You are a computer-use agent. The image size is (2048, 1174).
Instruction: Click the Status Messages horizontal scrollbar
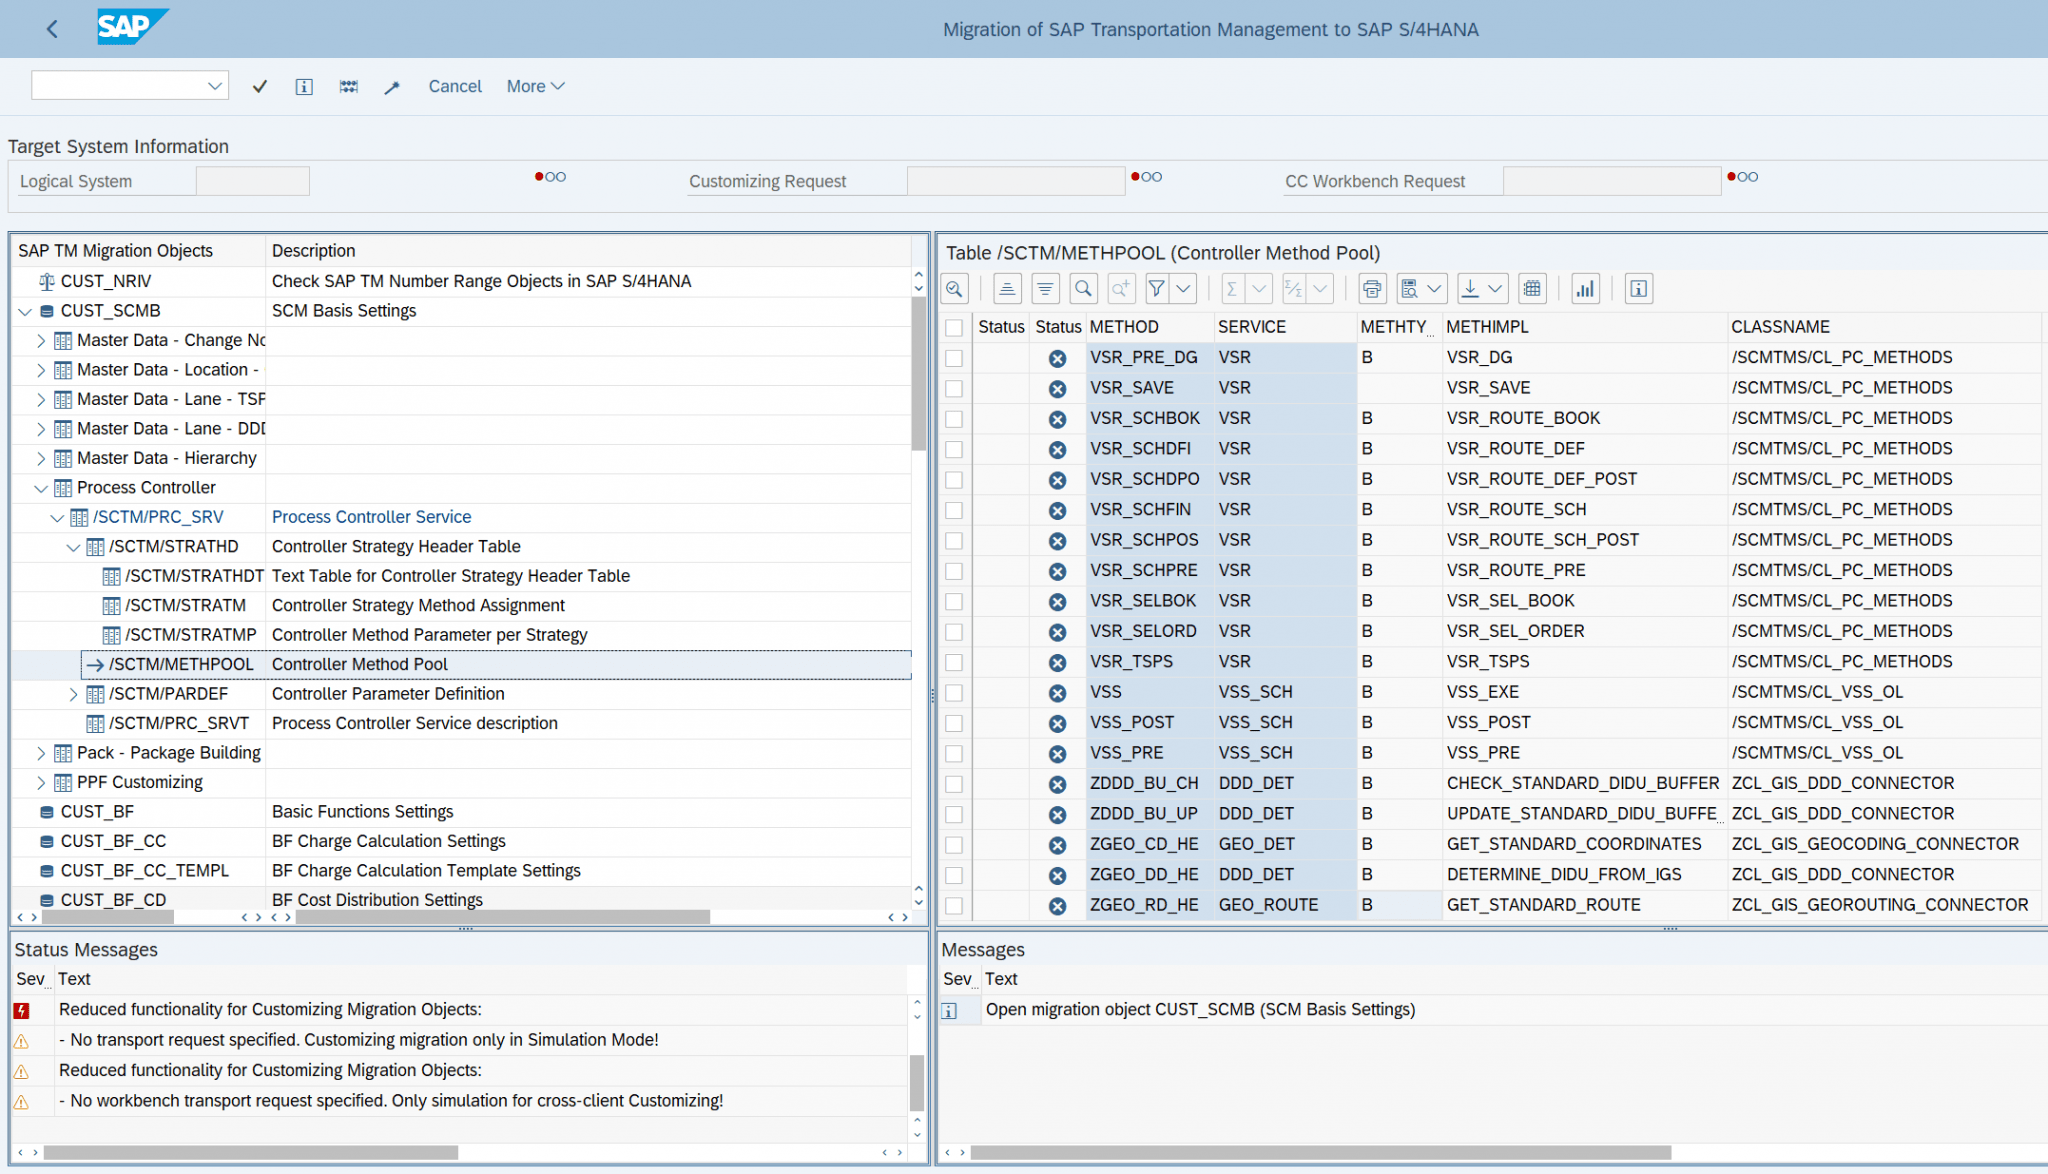[x=250, y=1153]
